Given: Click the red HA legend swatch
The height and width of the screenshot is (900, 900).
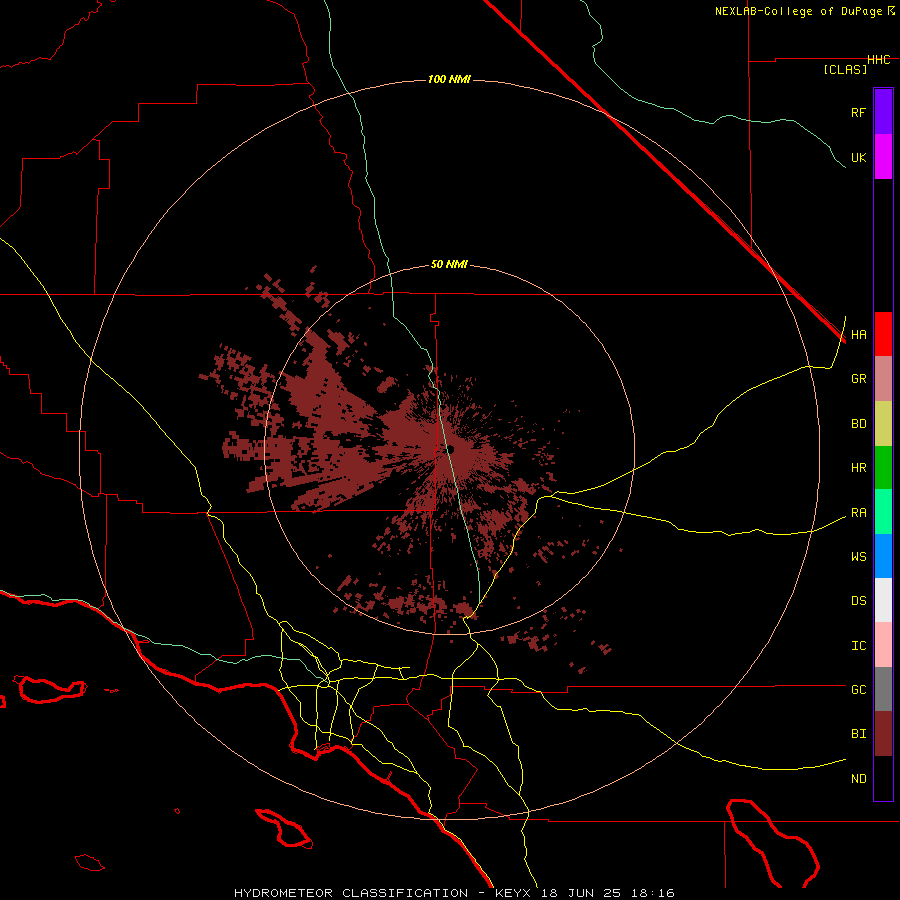Looking at the screenshot, I should coord(883,334).
